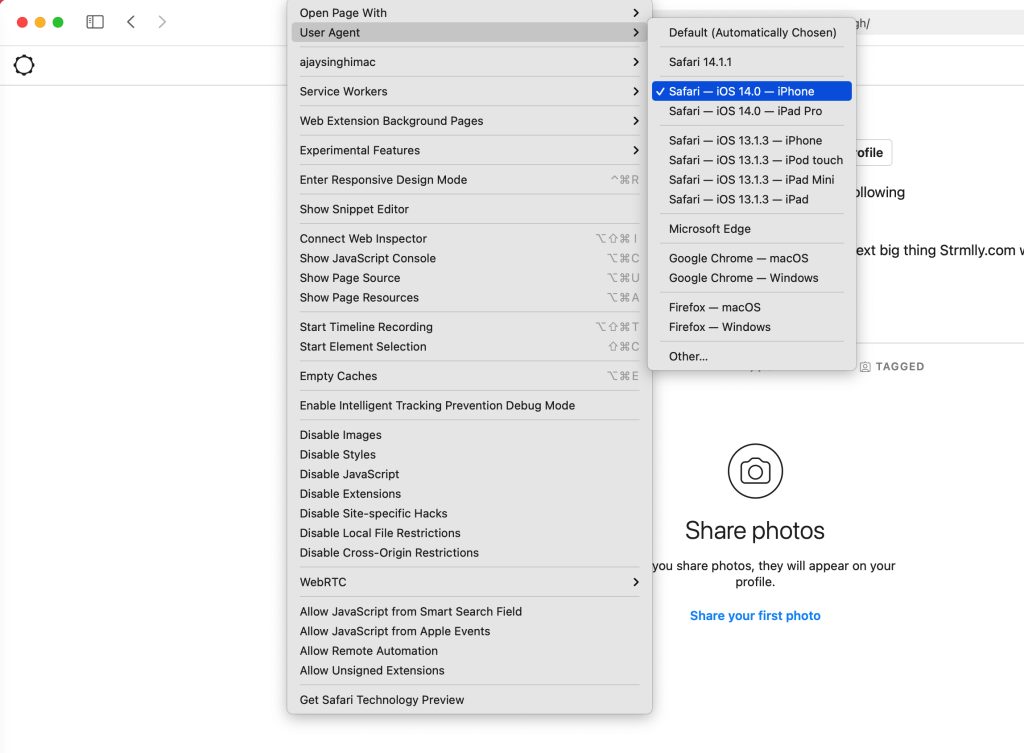
Task: Choose Get Safari Technology Preview
Action: click(x=469, y=699)
